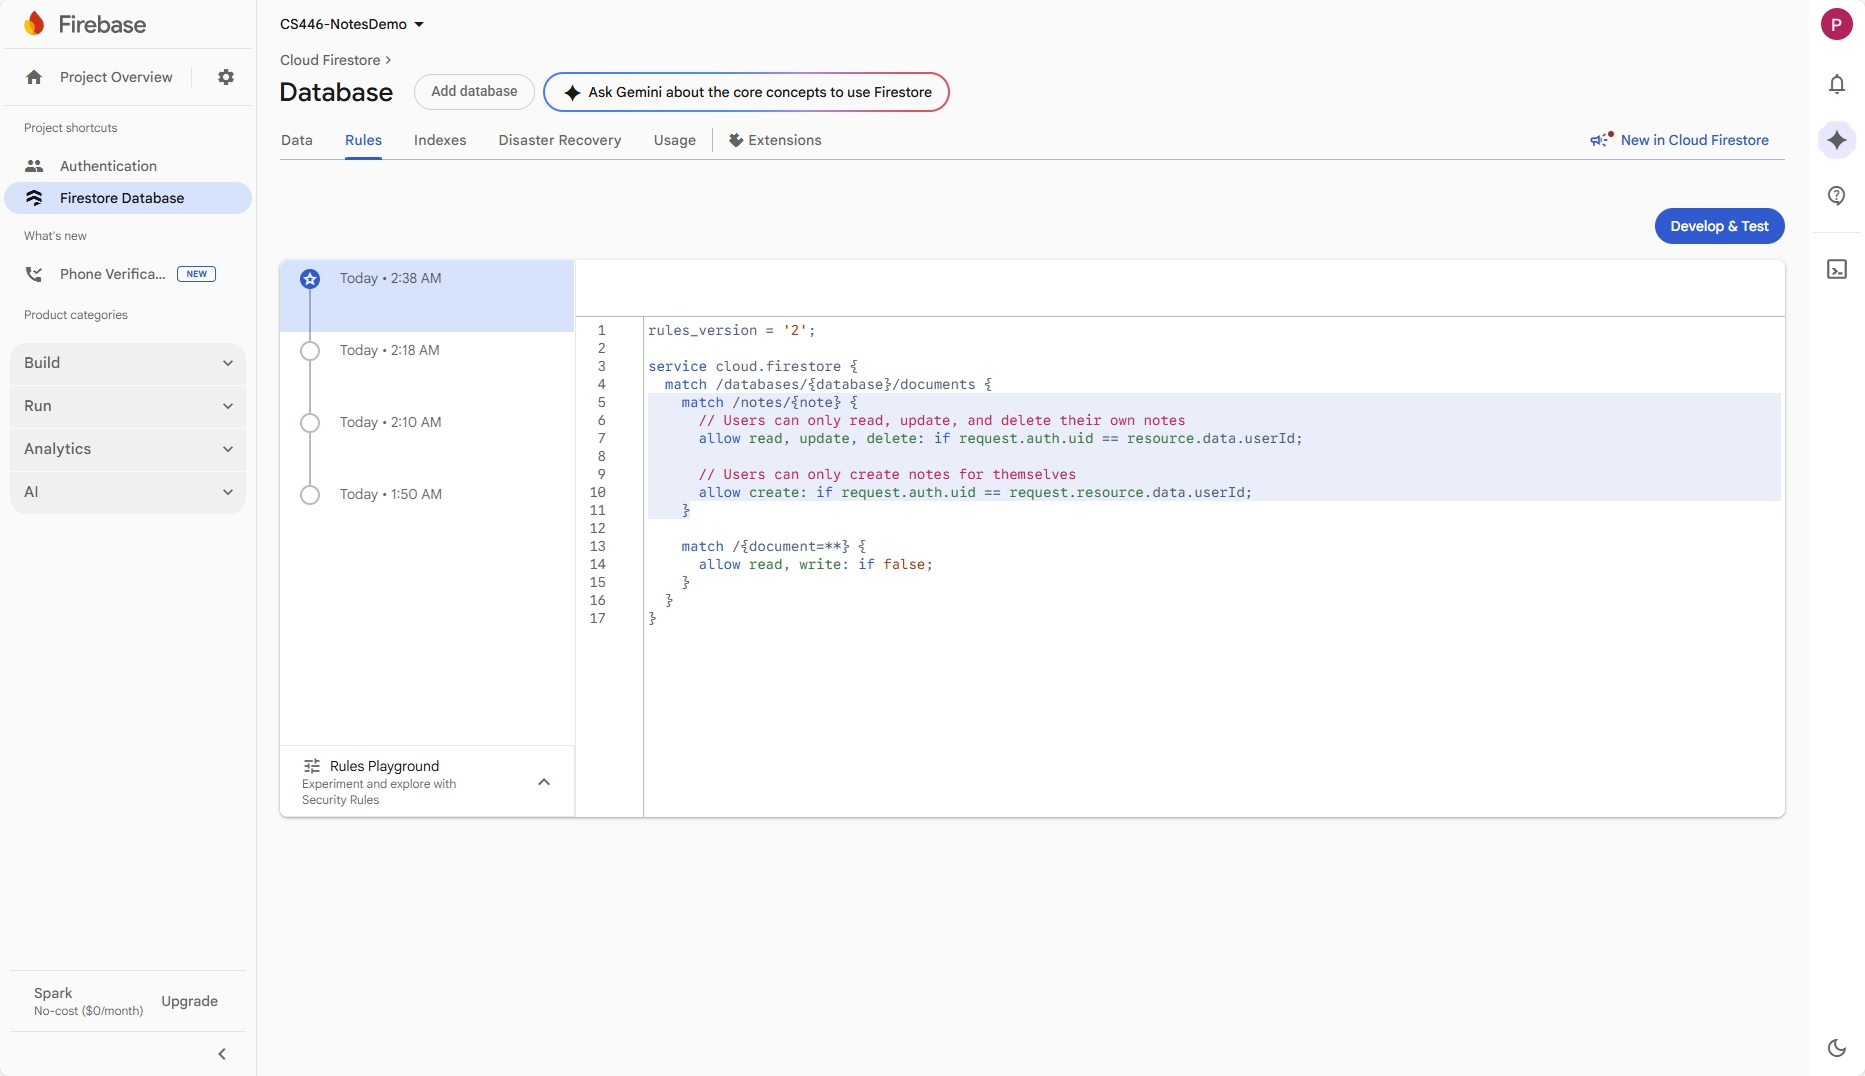Image resolution: width=1865 pixels, height=1076 pixels.
Task: Select the 2:18 AM rules version marker
Action: [x=310, y=351]
